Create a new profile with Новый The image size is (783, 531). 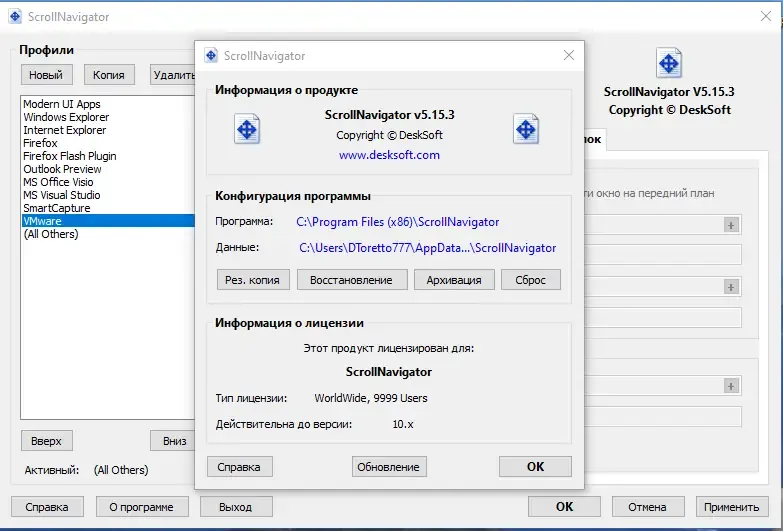[x=46, y=75]
